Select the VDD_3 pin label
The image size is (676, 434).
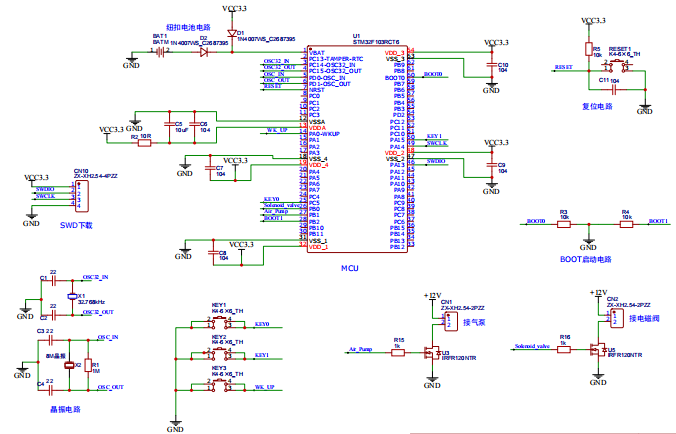(394, 53)
